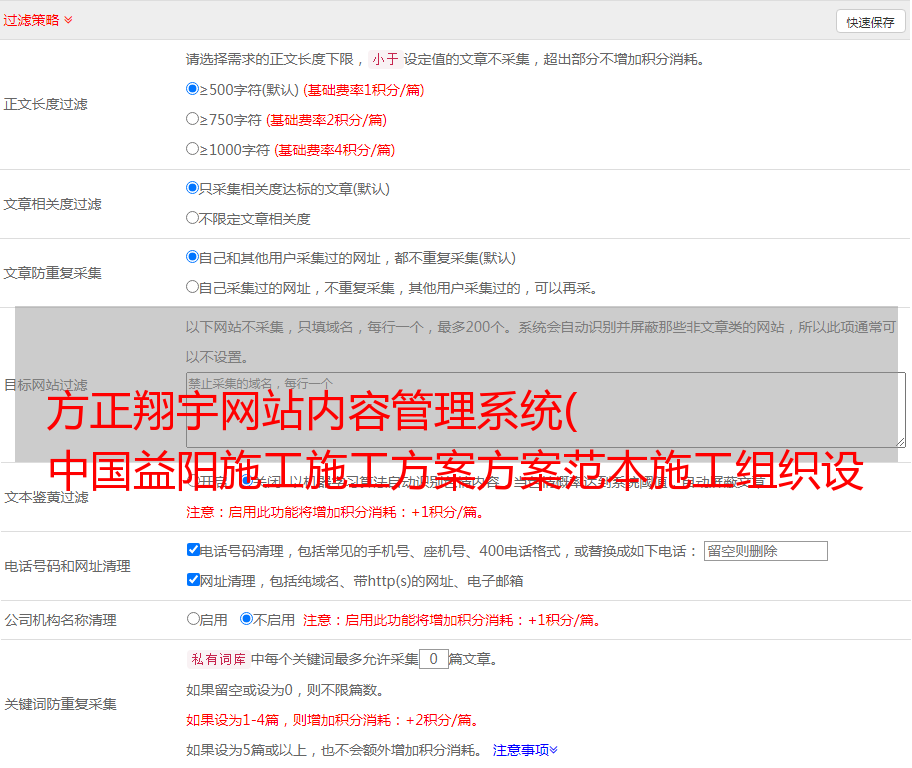Click the articles-per-keyword field showing 0

[x=433, y=659]
